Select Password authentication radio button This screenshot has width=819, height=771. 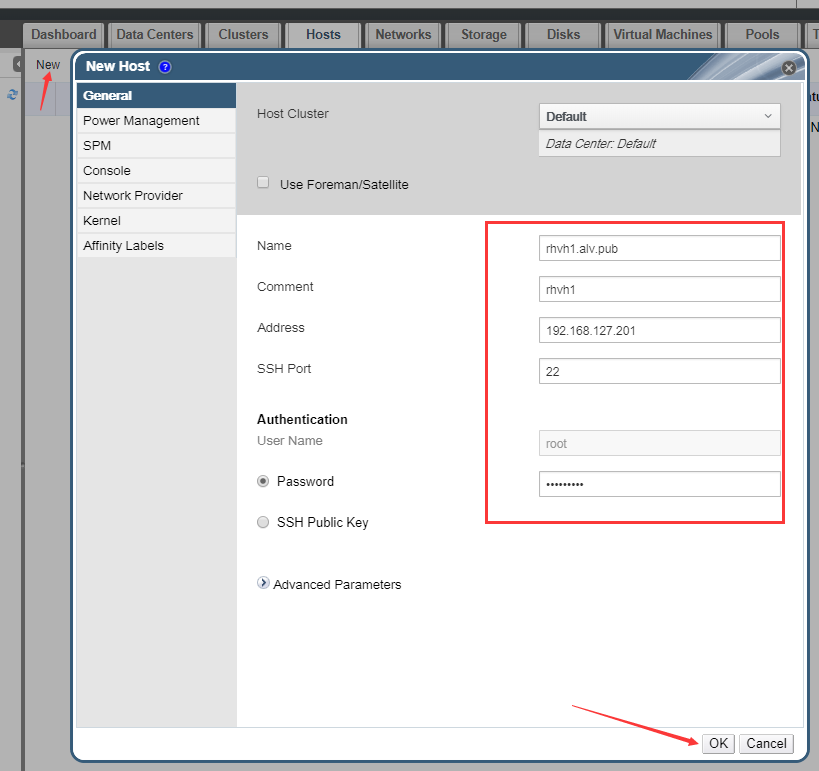pyautogui.click(x=263, y=481)
